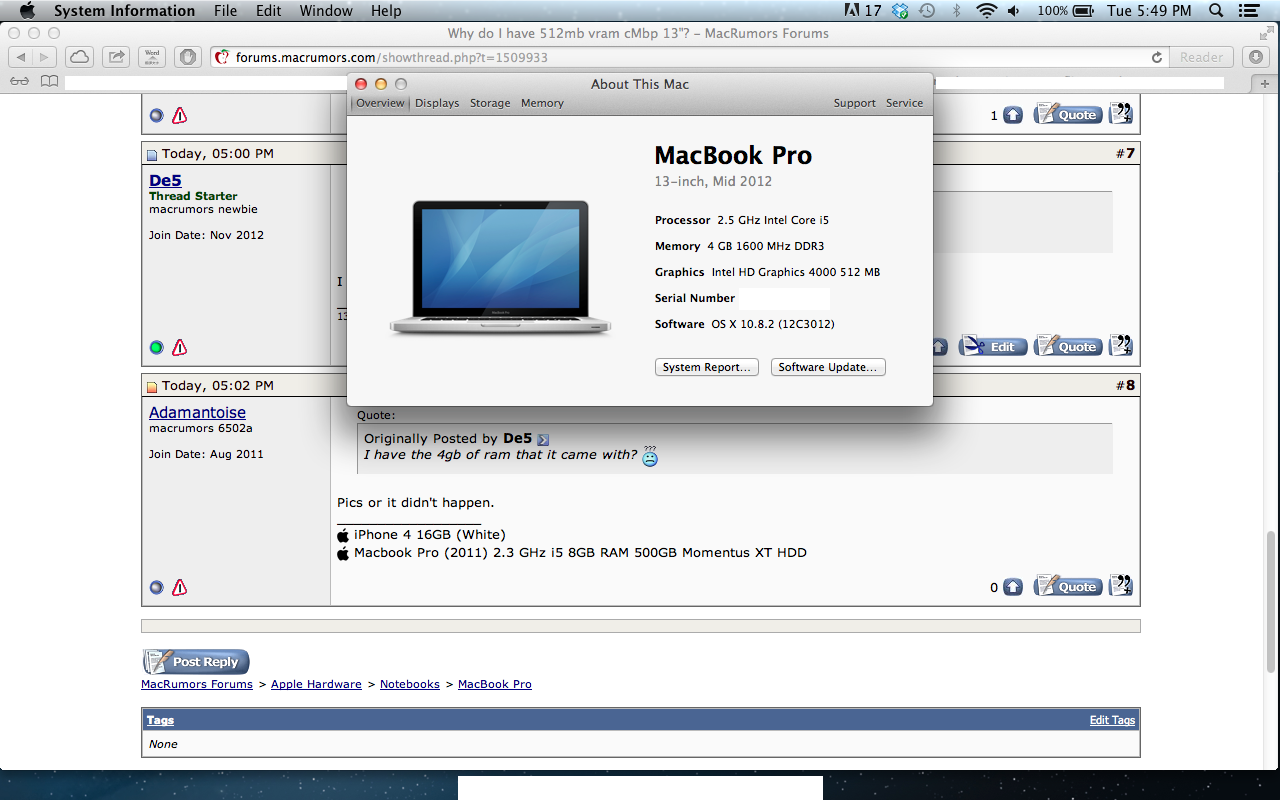Click the Edit Tags link
This screenshot has width=1280, height=800.
tap(1112, 720)
